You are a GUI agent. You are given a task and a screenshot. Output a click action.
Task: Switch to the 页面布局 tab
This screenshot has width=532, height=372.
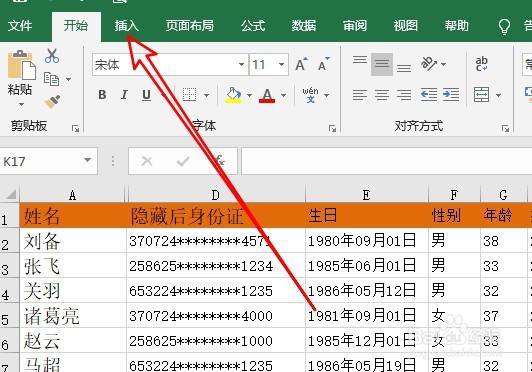189,26
